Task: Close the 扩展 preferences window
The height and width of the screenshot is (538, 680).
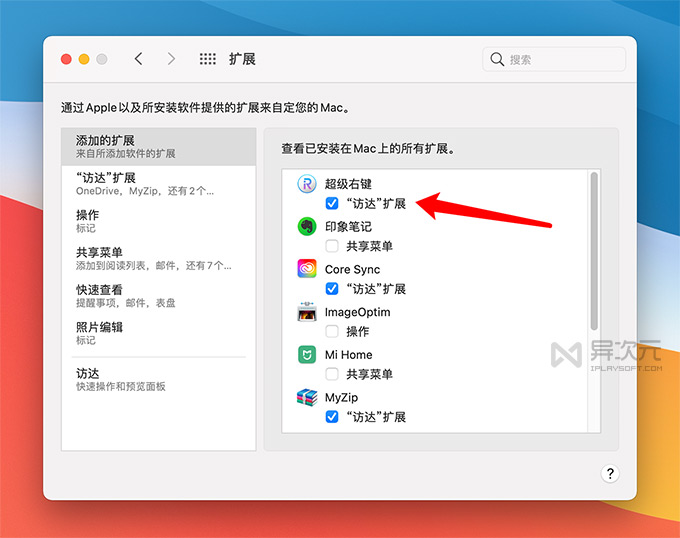Action: tap(66, 59)
